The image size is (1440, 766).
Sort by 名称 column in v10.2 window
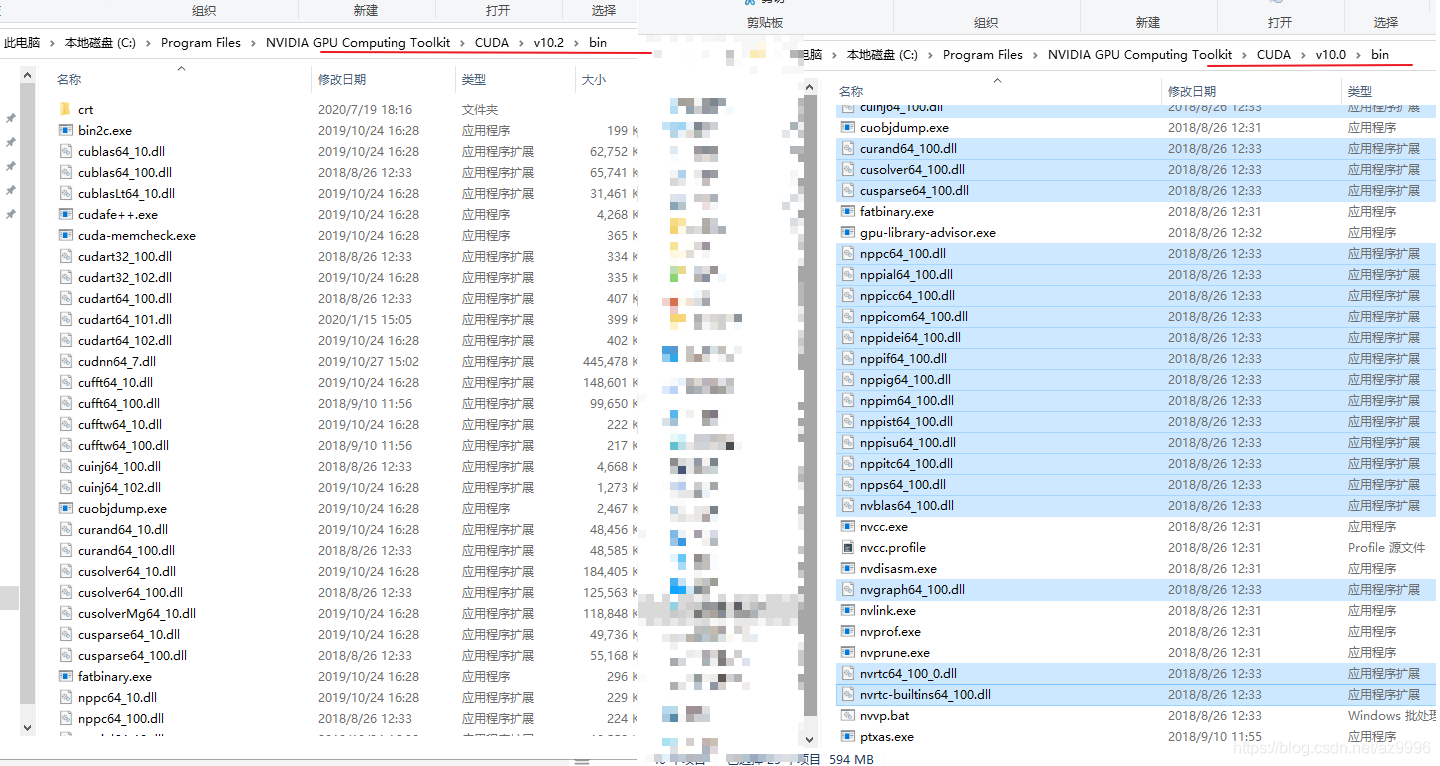(x=69, y=79)
